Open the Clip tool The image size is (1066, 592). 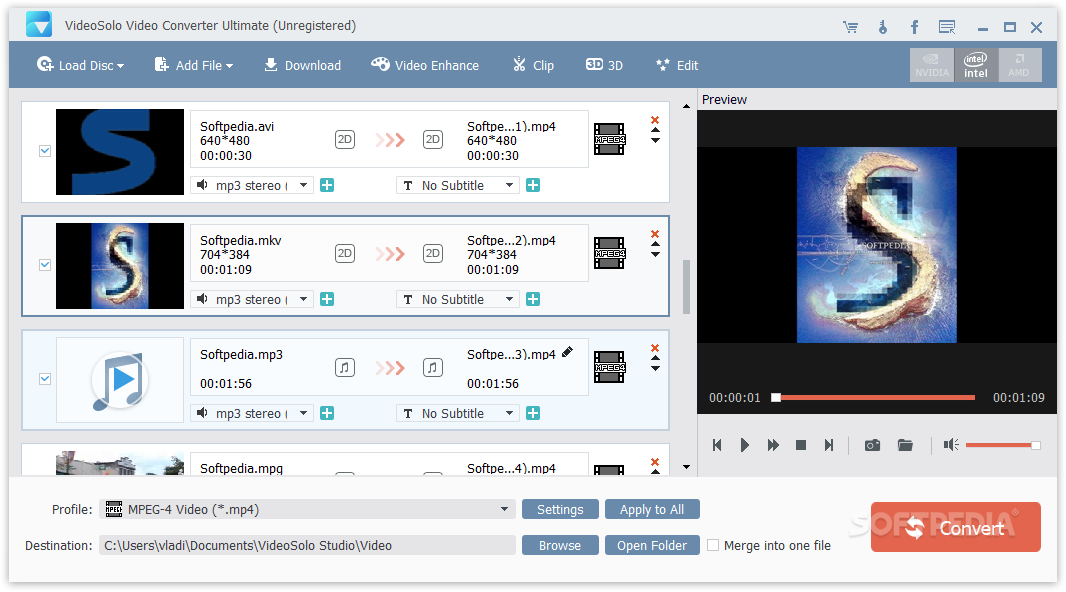click(533, 65)
